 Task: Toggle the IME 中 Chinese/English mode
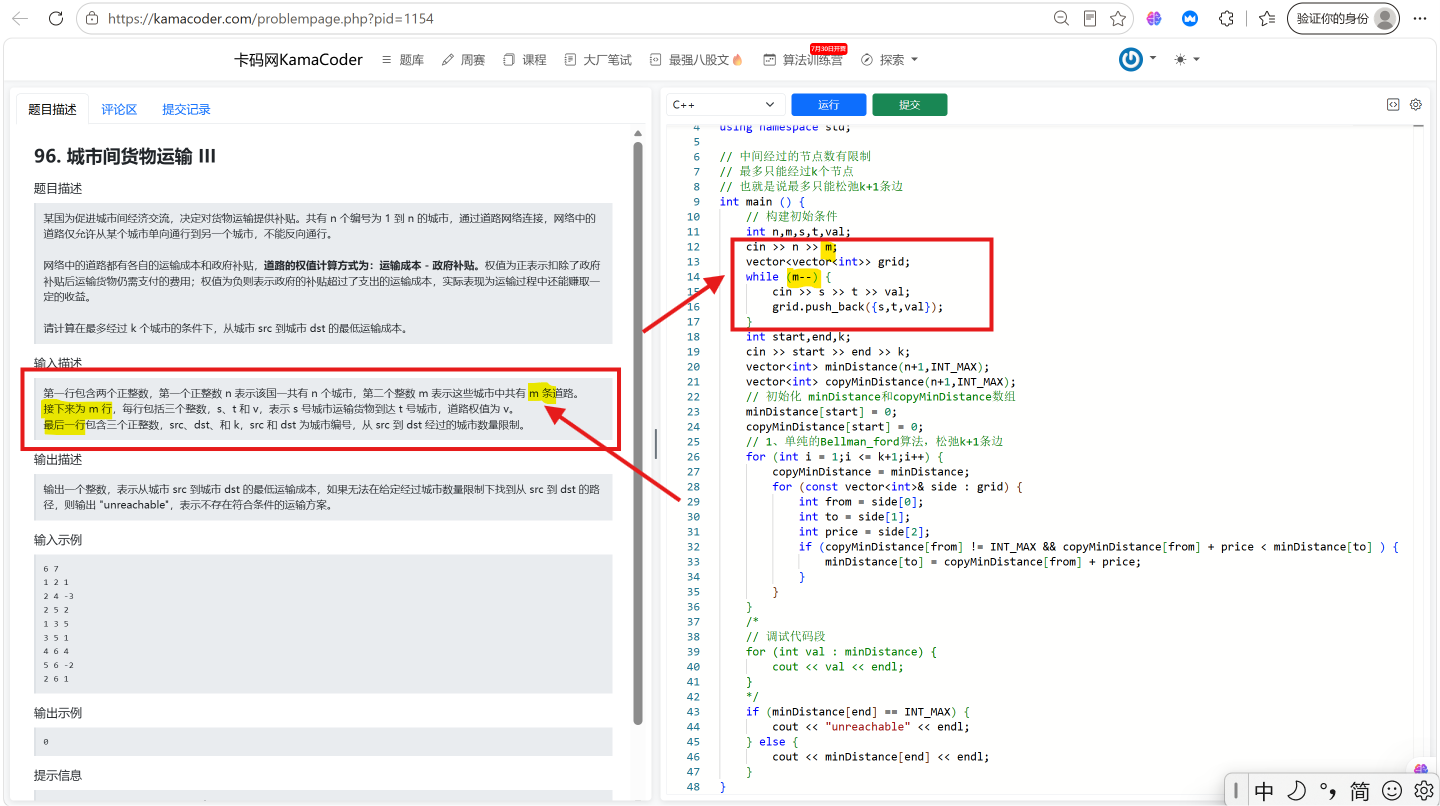tap(1264, 791)
